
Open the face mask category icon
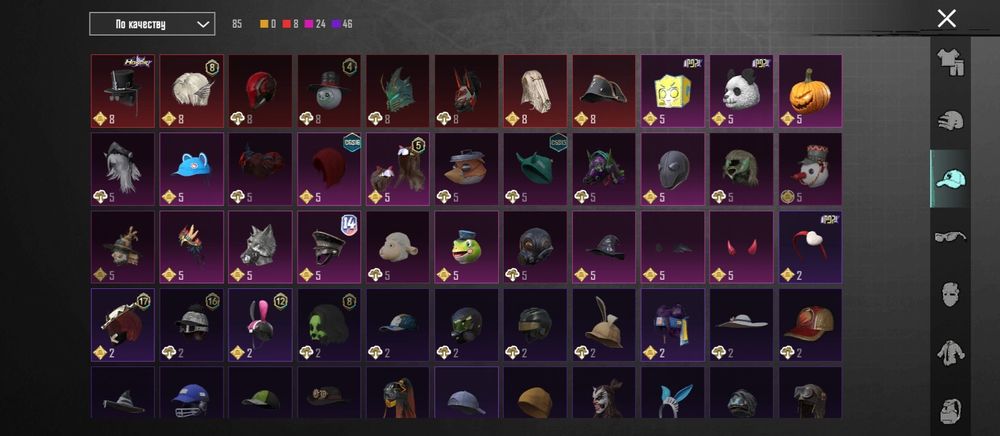pos(950,294)
